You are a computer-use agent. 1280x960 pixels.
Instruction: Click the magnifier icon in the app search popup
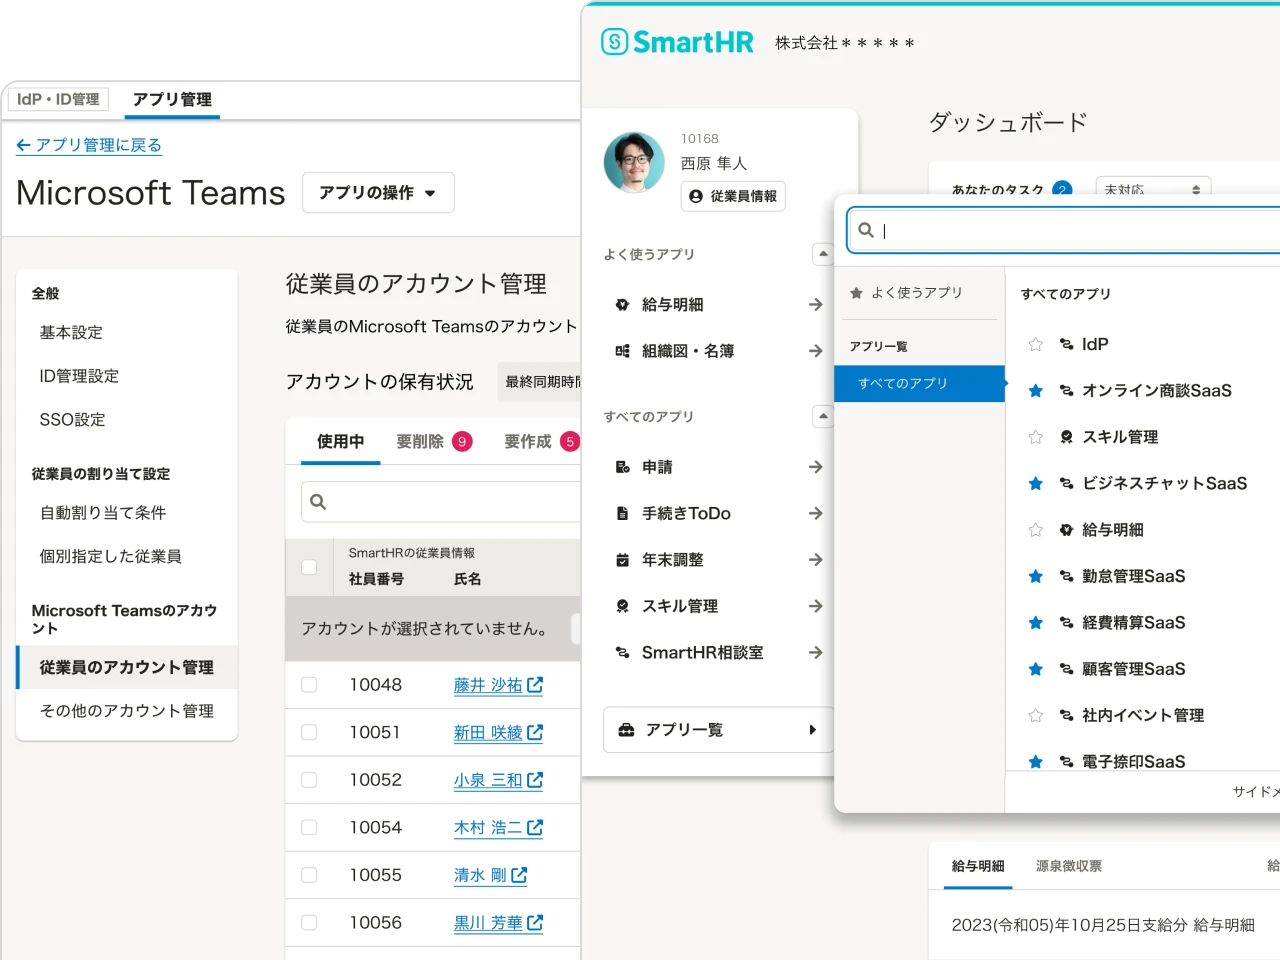pos(866,230)
